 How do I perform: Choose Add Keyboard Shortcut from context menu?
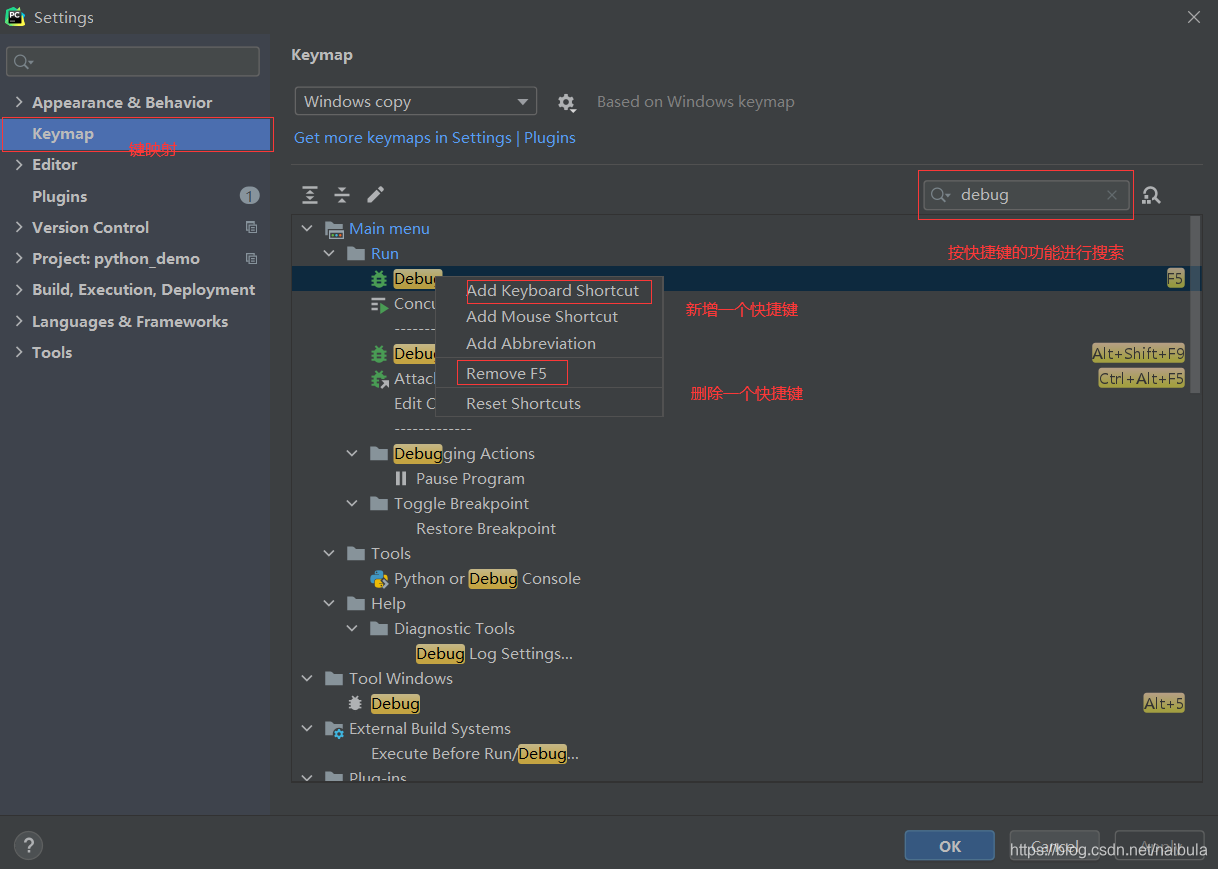(x=549, y=291)
